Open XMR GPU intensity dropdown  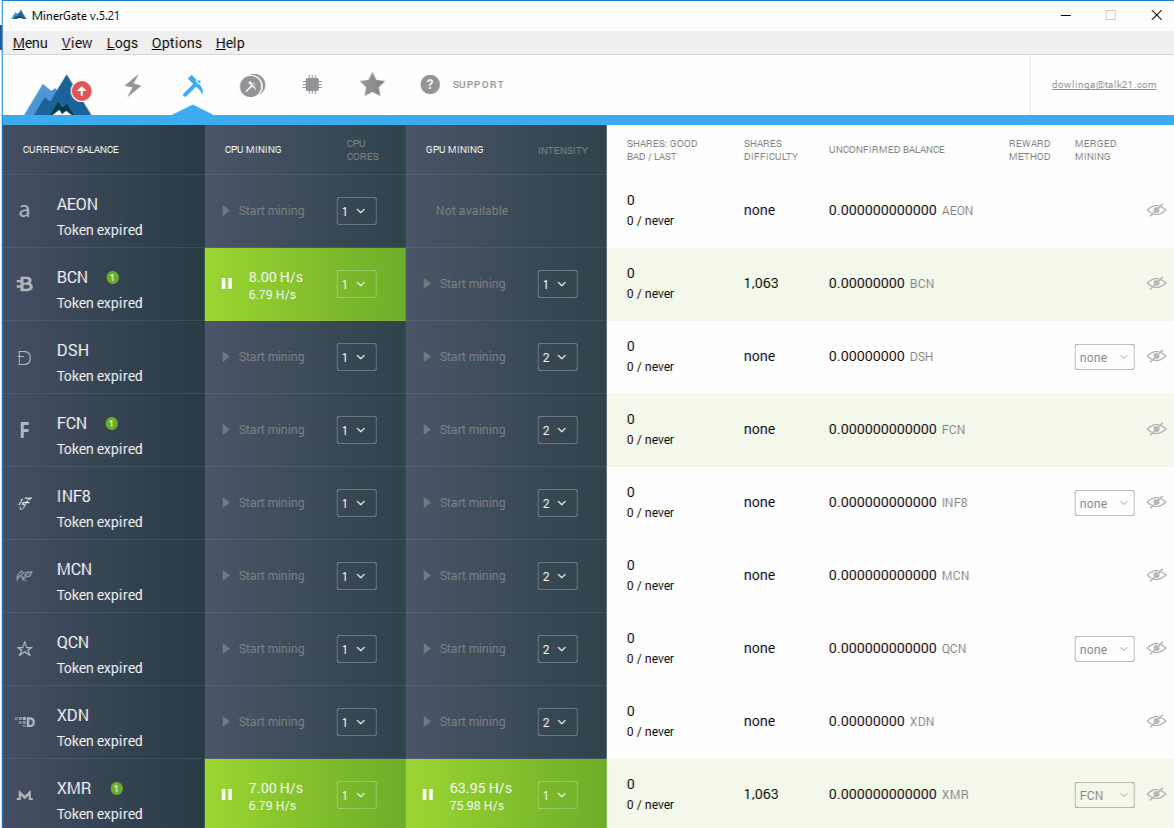(557, 795)
